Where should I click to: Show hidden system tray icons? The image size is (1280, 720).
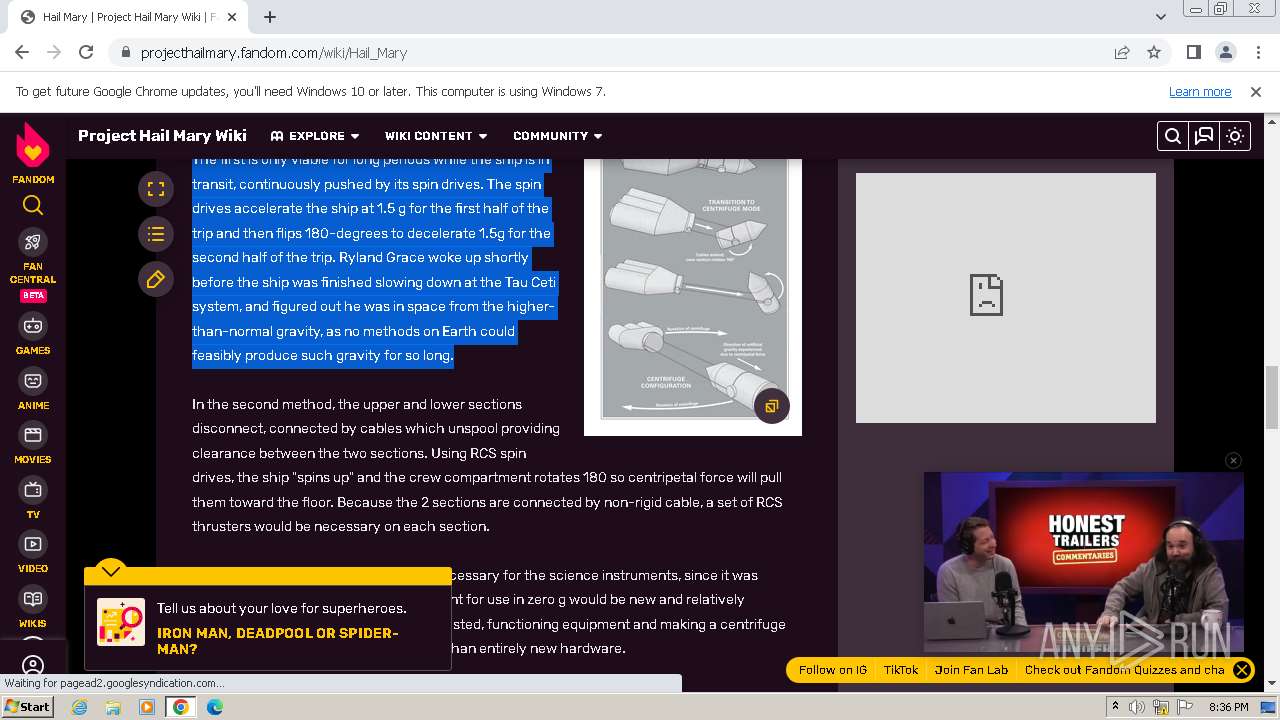click(x=1117, y=707)
